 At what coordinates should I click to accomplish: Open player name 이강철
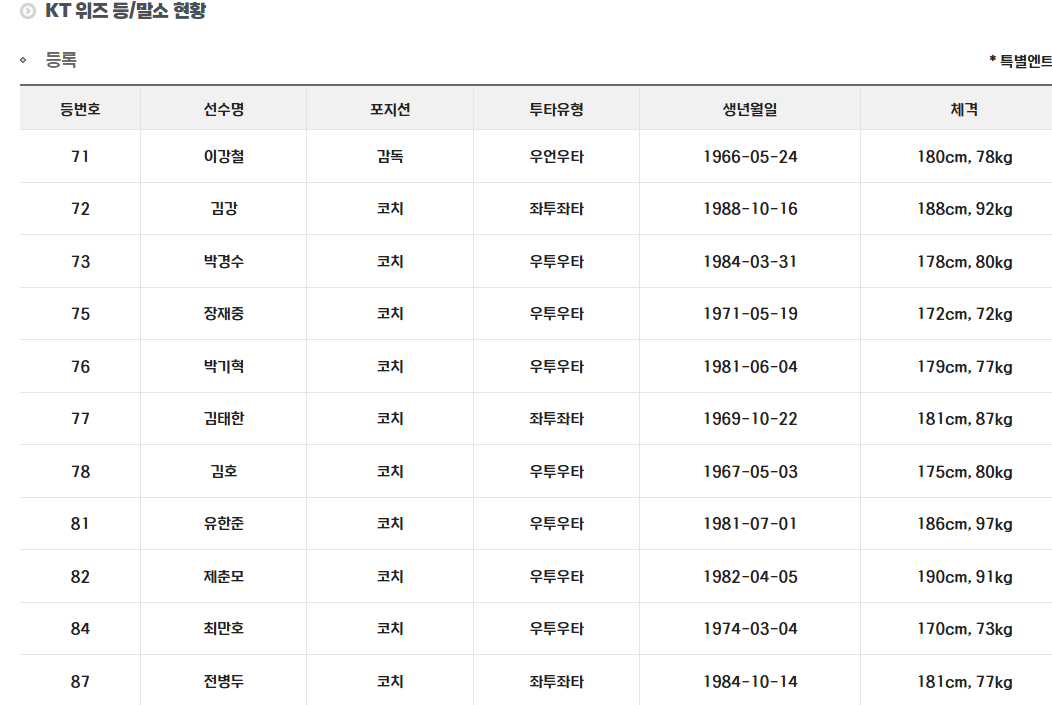223,157
